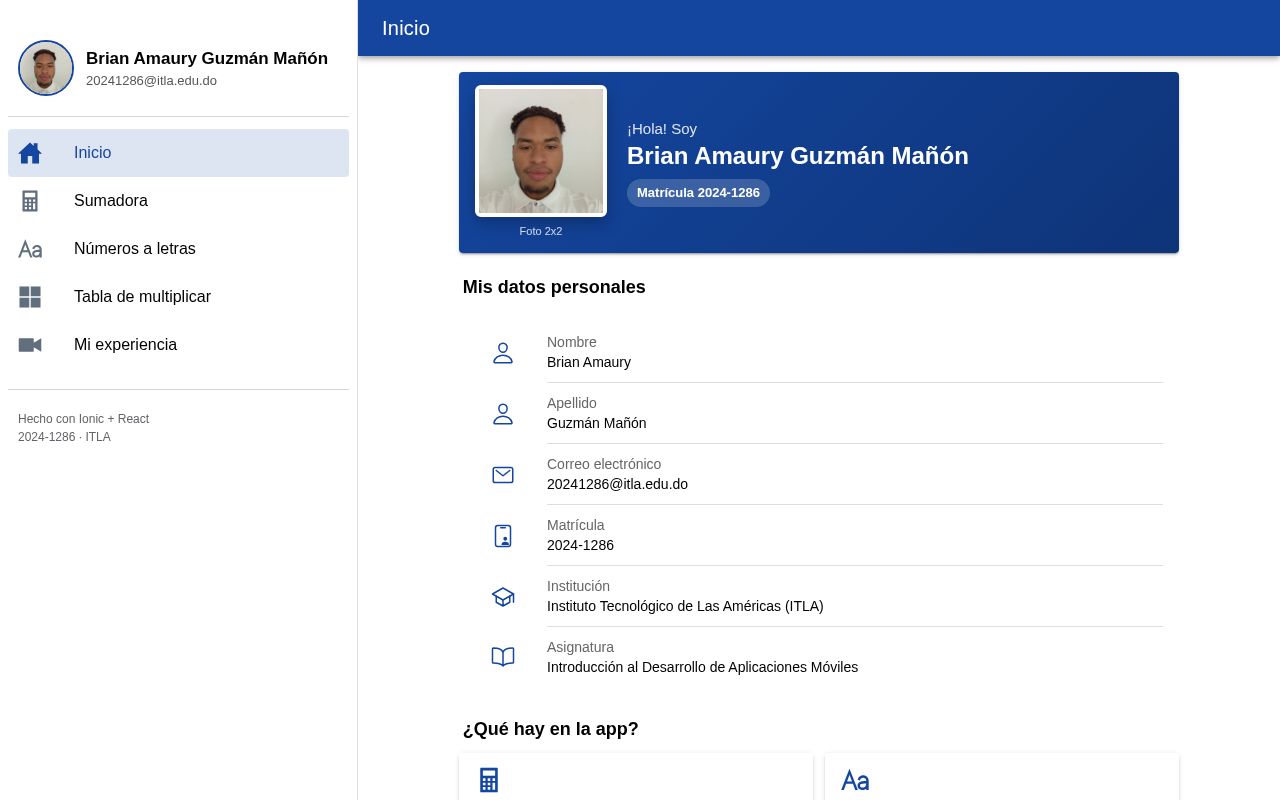Open the Mi experiencia section

178,345
